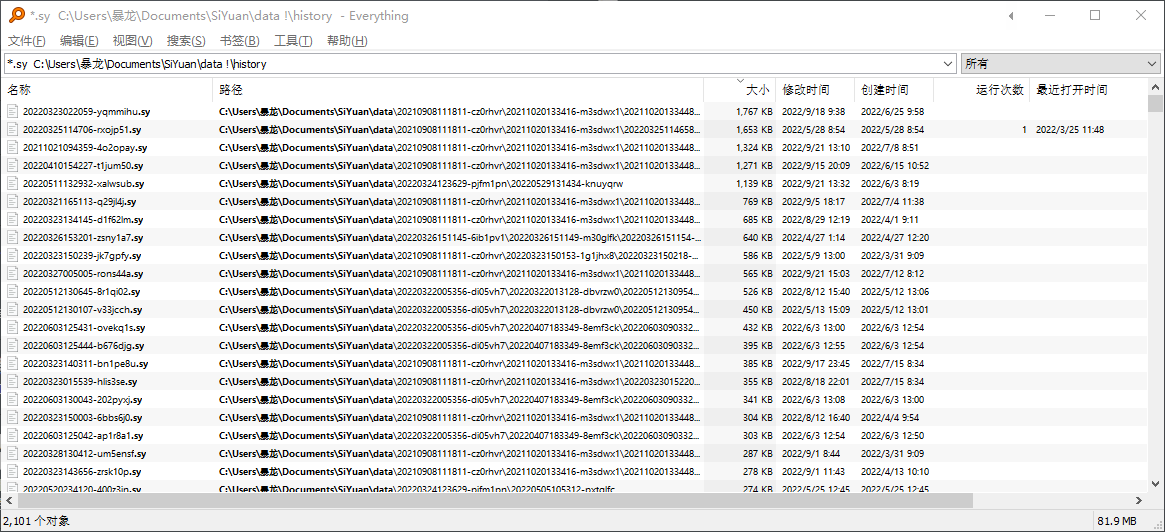Sort by 路径 column header
The image size is (1165, 532).
pyautogui.click(x=458, y=90)
